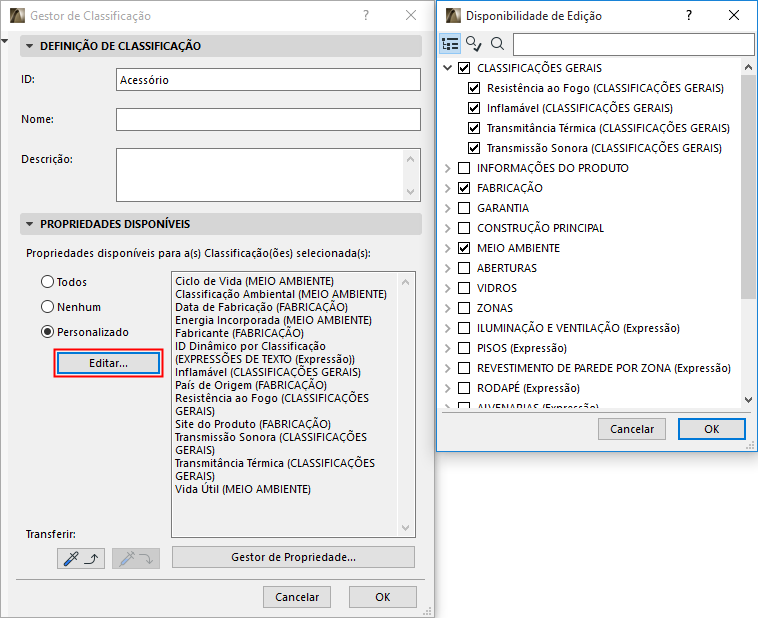Uncheck MEIO AMBIENTE checkbox

(x=464, y=248)
